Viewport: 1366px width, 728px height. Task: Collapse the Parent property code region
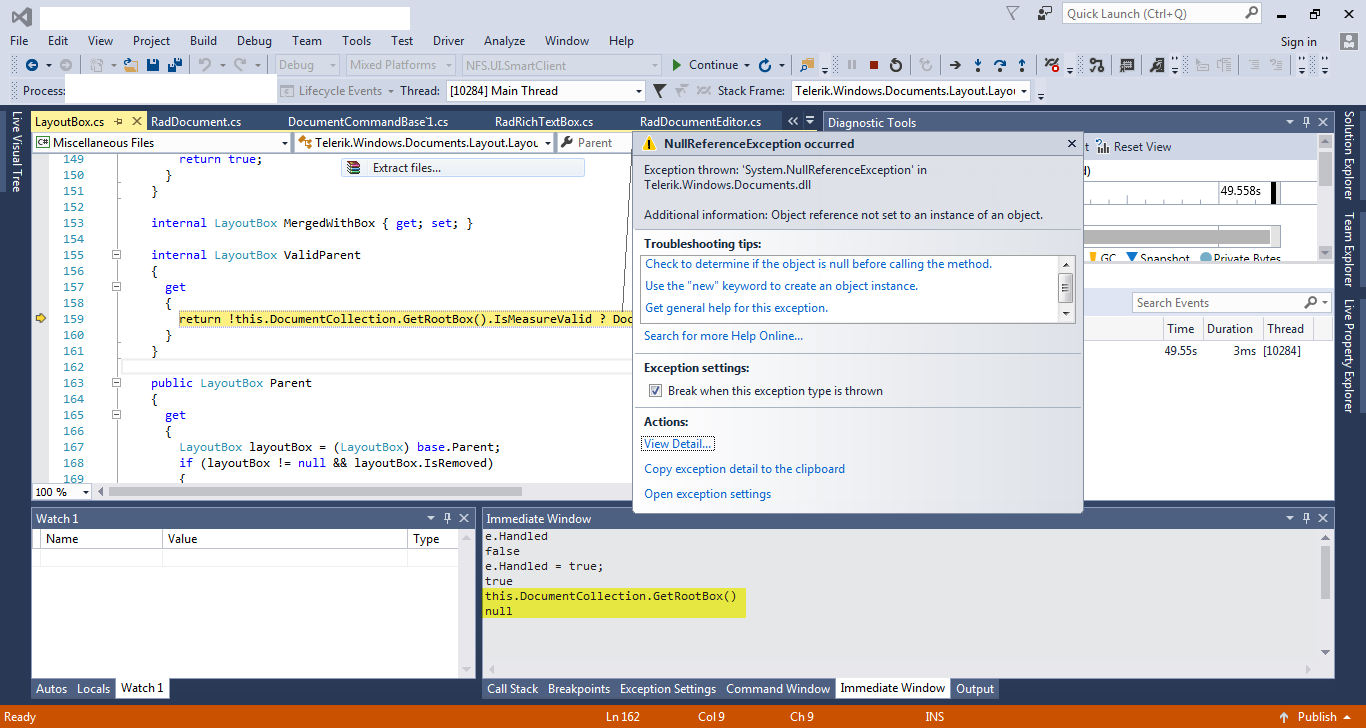click(x=117, y=383)
